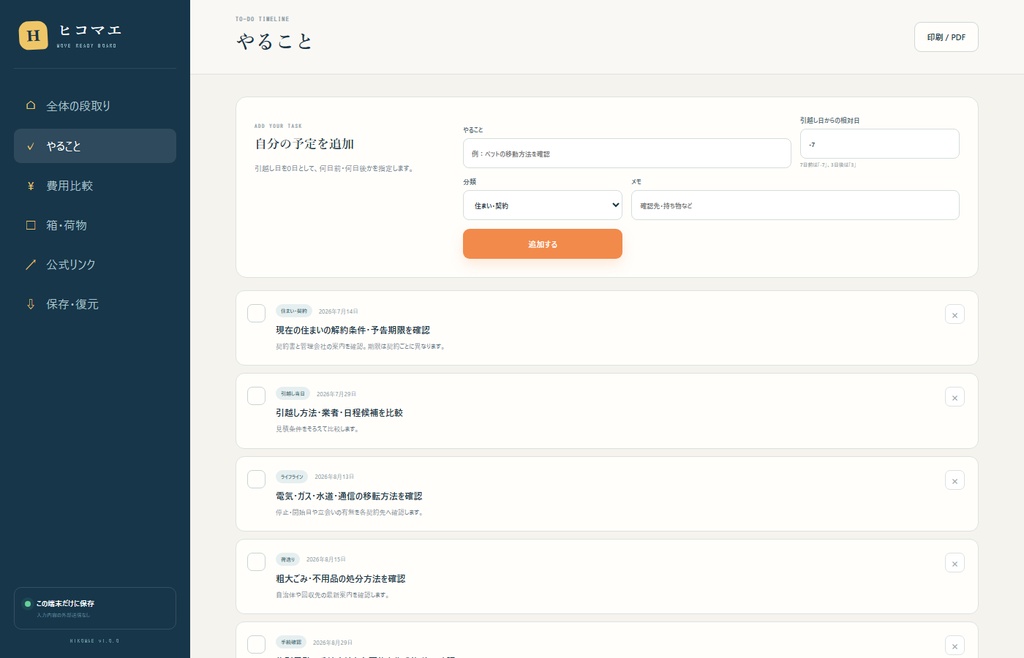Click the download arrow icon beside 保存・復元
This screenshot has width=1024, height=658.
[x=31, y=304]
